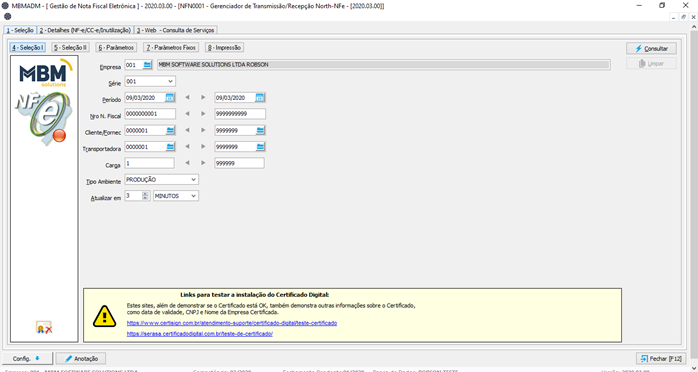Image resolution: width=698 pixels, height=372 pixels.
Task: Open Transportadora starting code lookup icon
Action: [170, 146]
